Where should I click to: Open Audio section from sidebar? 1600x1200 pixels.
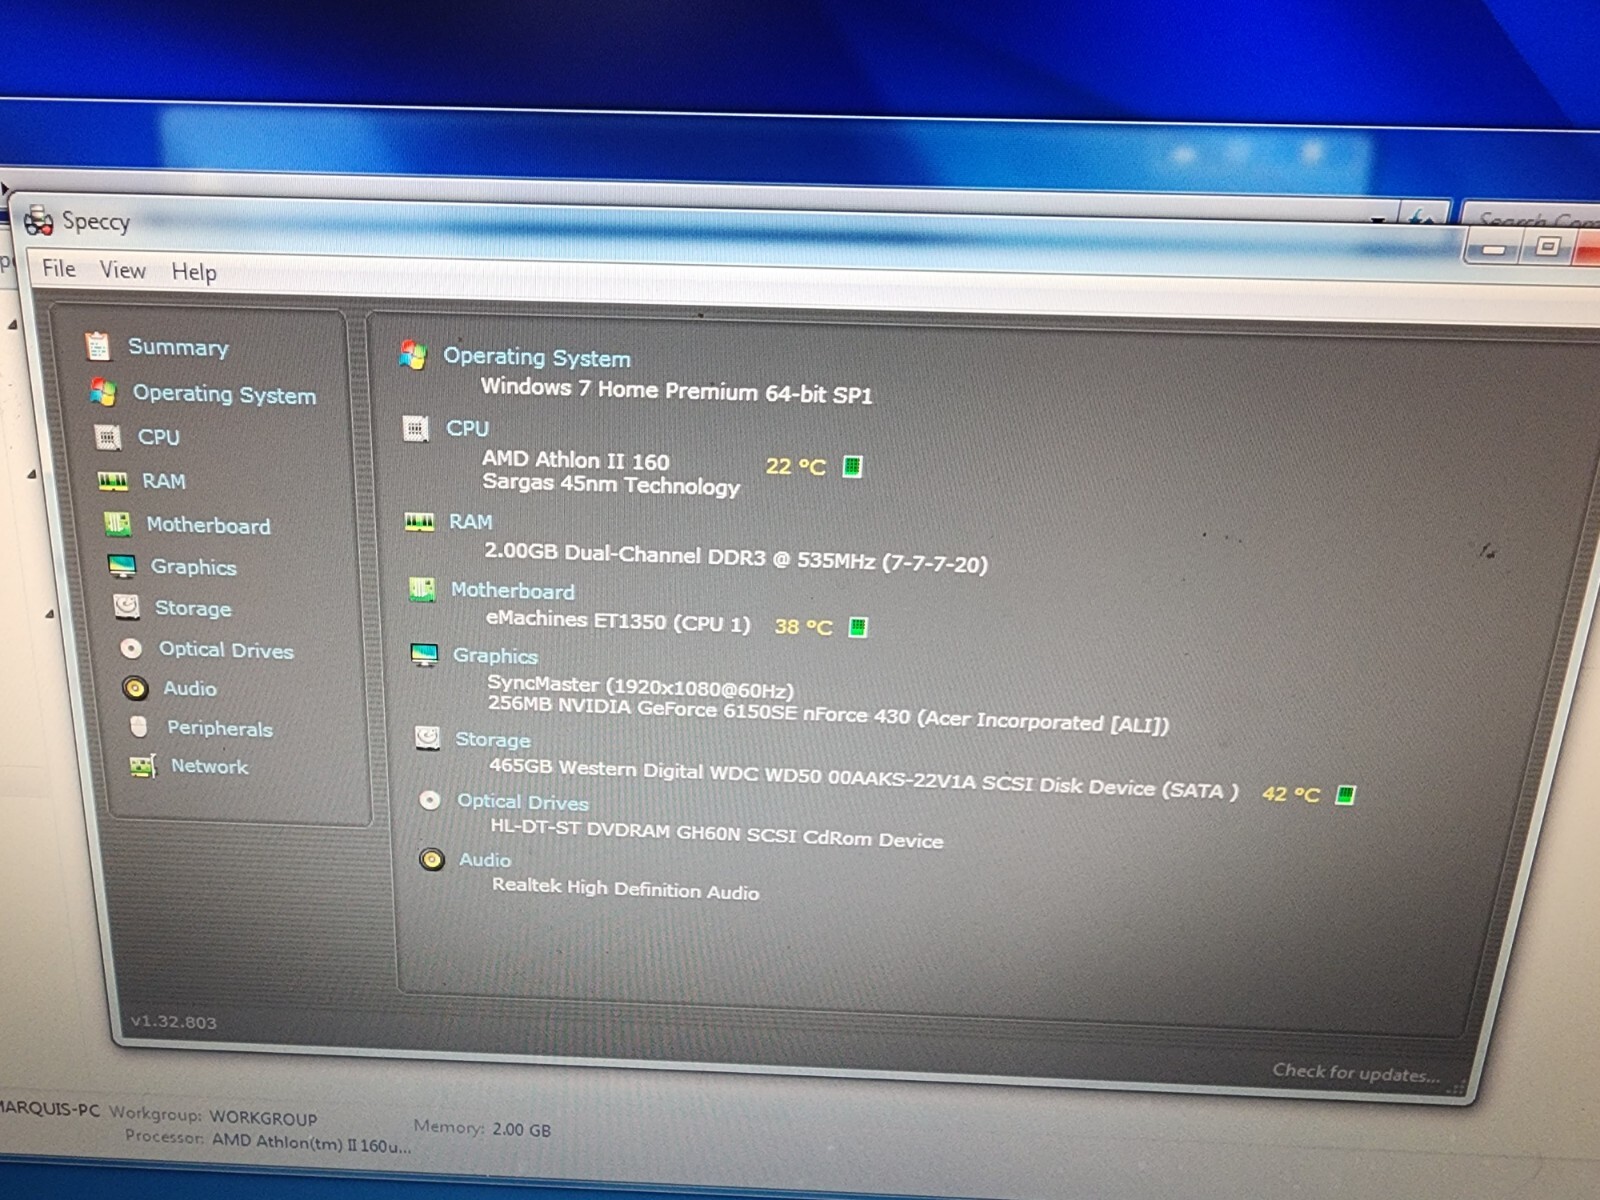click(x=190, y=688)
